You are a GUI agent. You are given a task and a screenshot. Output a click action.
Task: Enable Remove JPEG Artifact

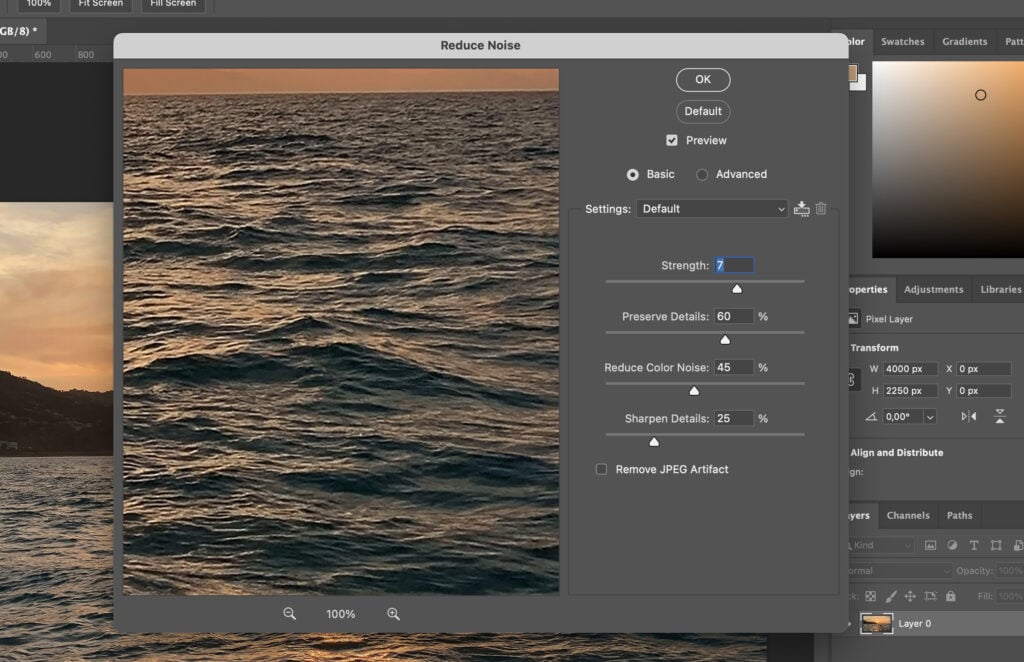click(x=601, y=469)
